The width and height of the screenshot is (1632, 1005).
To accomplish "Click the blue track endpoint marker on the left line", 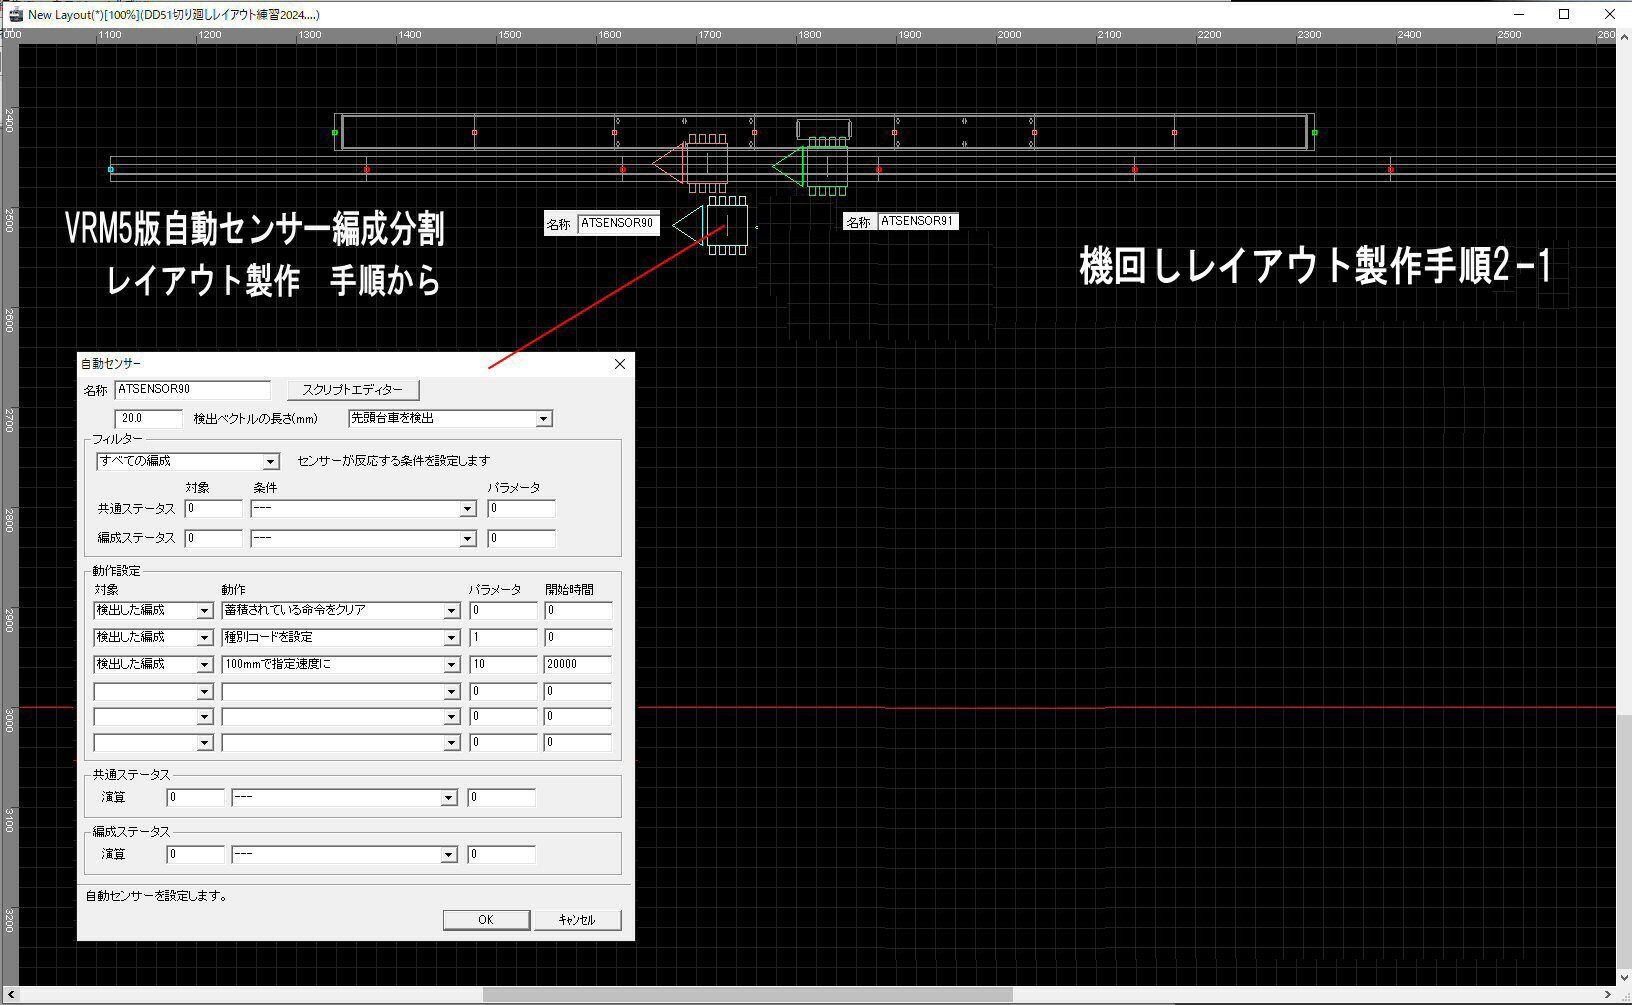I will click(x=111, y=169).
